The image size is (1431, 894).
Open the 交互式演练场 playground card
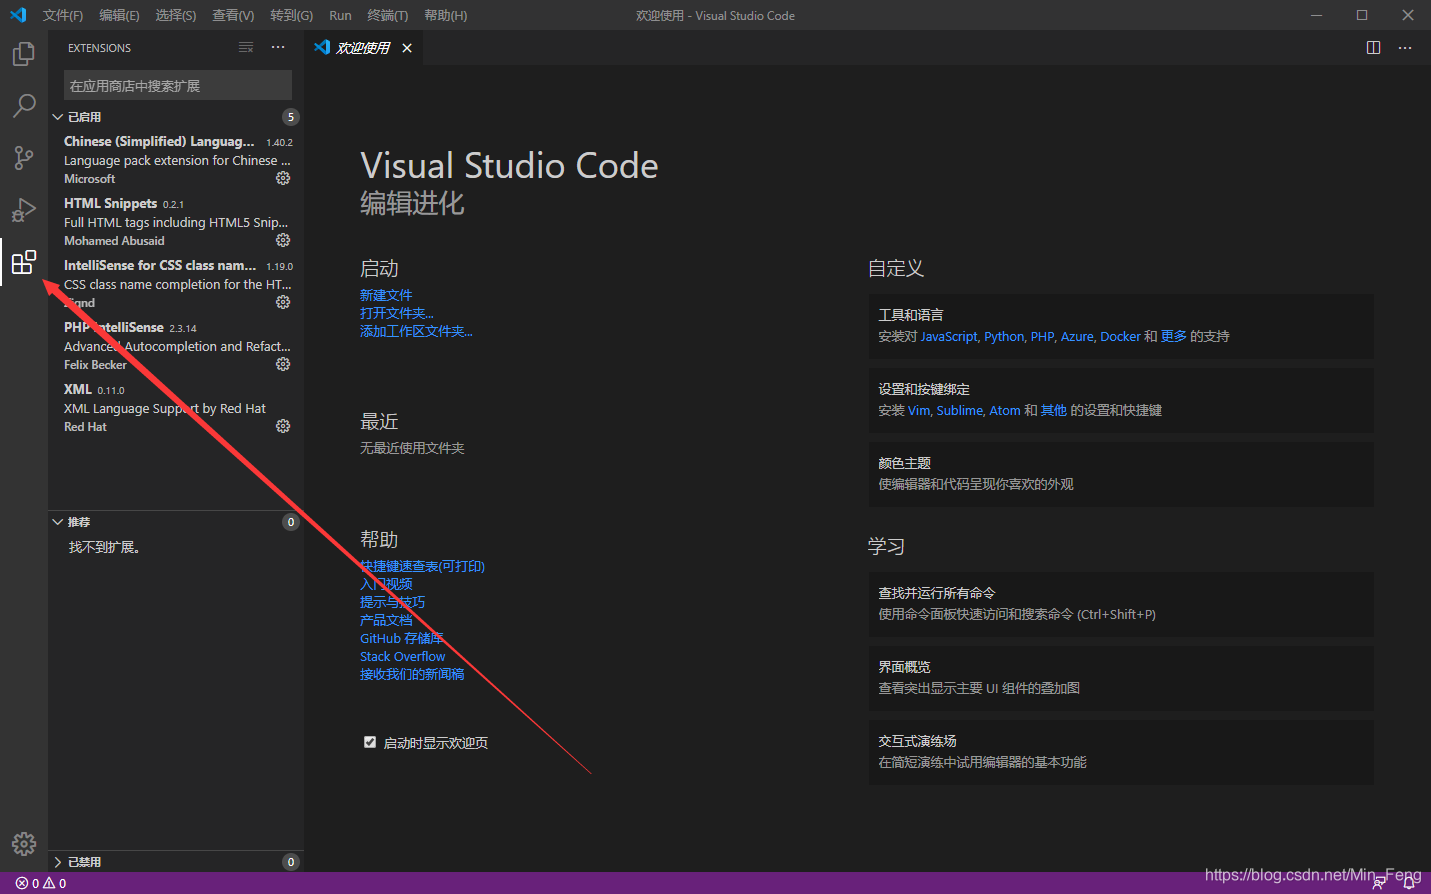pos(1121,752)
